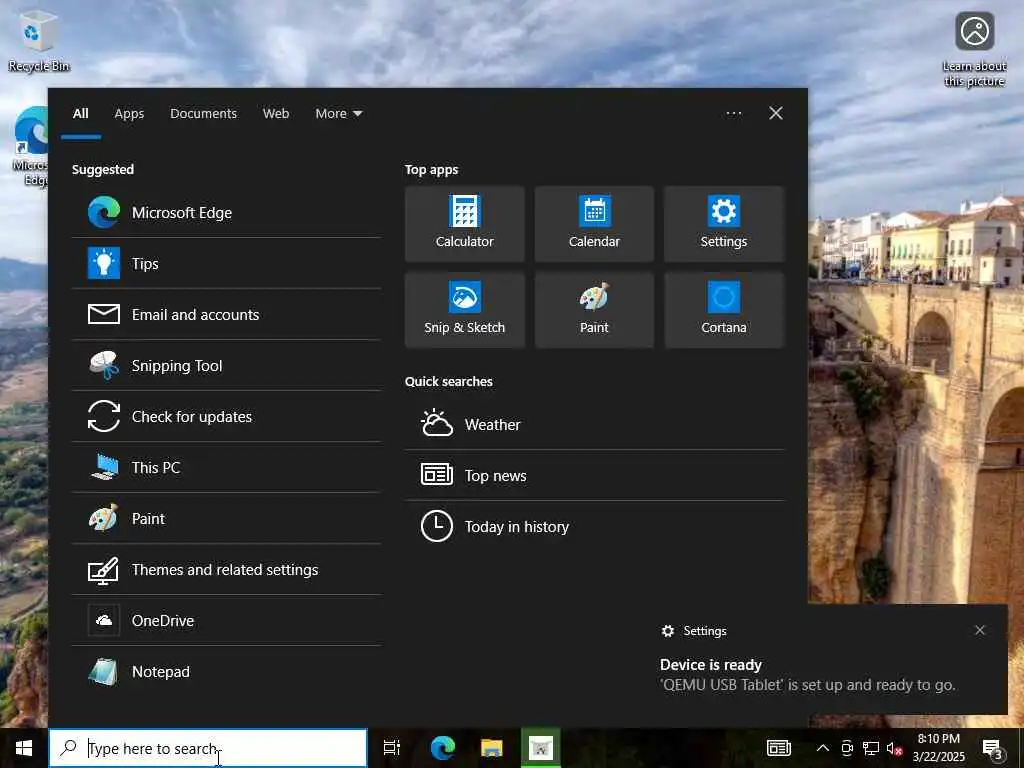Open OneDrive from suggestions
1024x768 pixels.
[226, 620]
